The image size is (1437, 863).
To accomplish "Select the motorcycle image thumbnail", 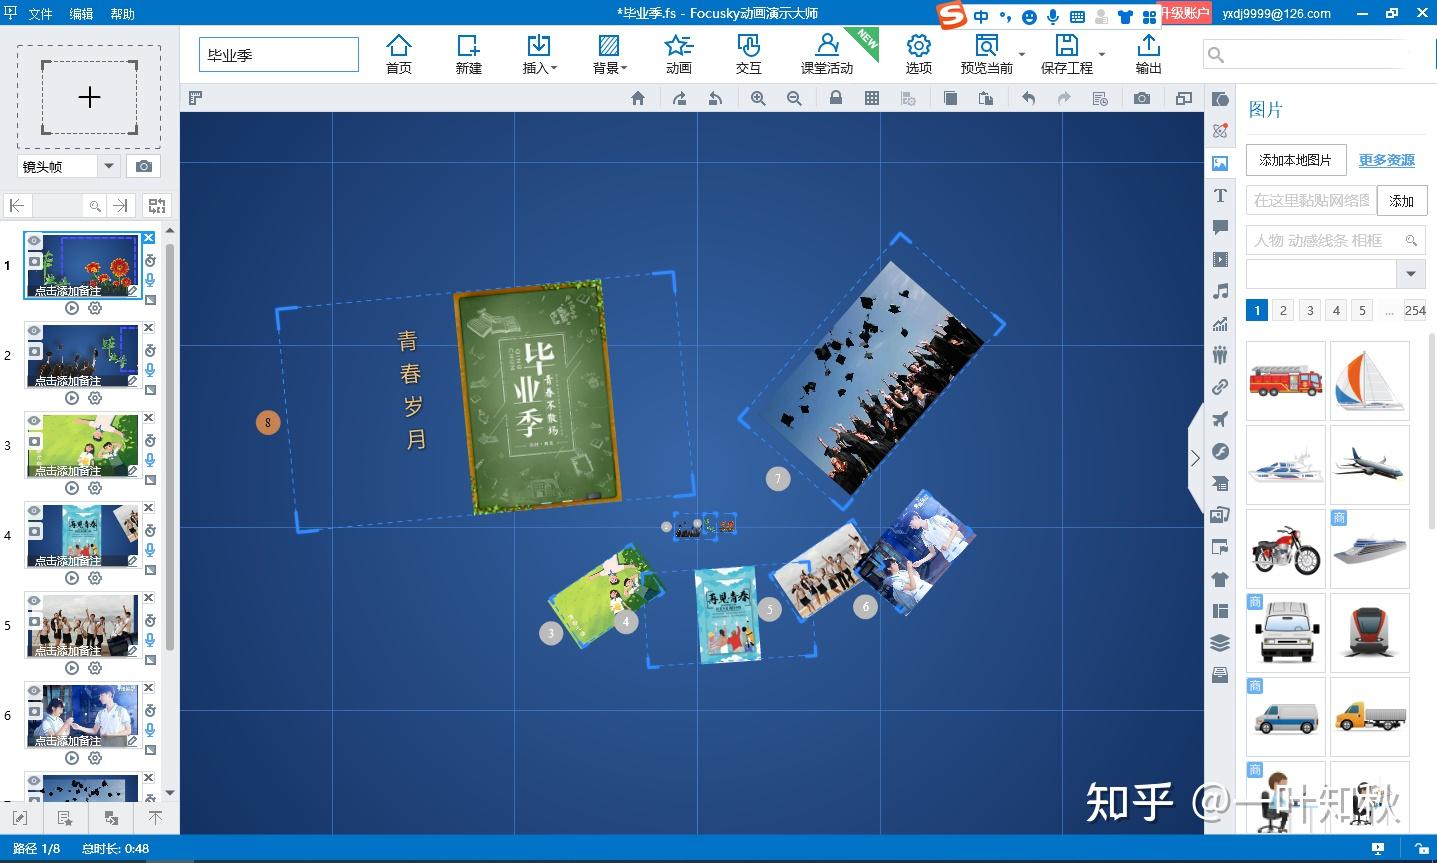I will 1286,549.
